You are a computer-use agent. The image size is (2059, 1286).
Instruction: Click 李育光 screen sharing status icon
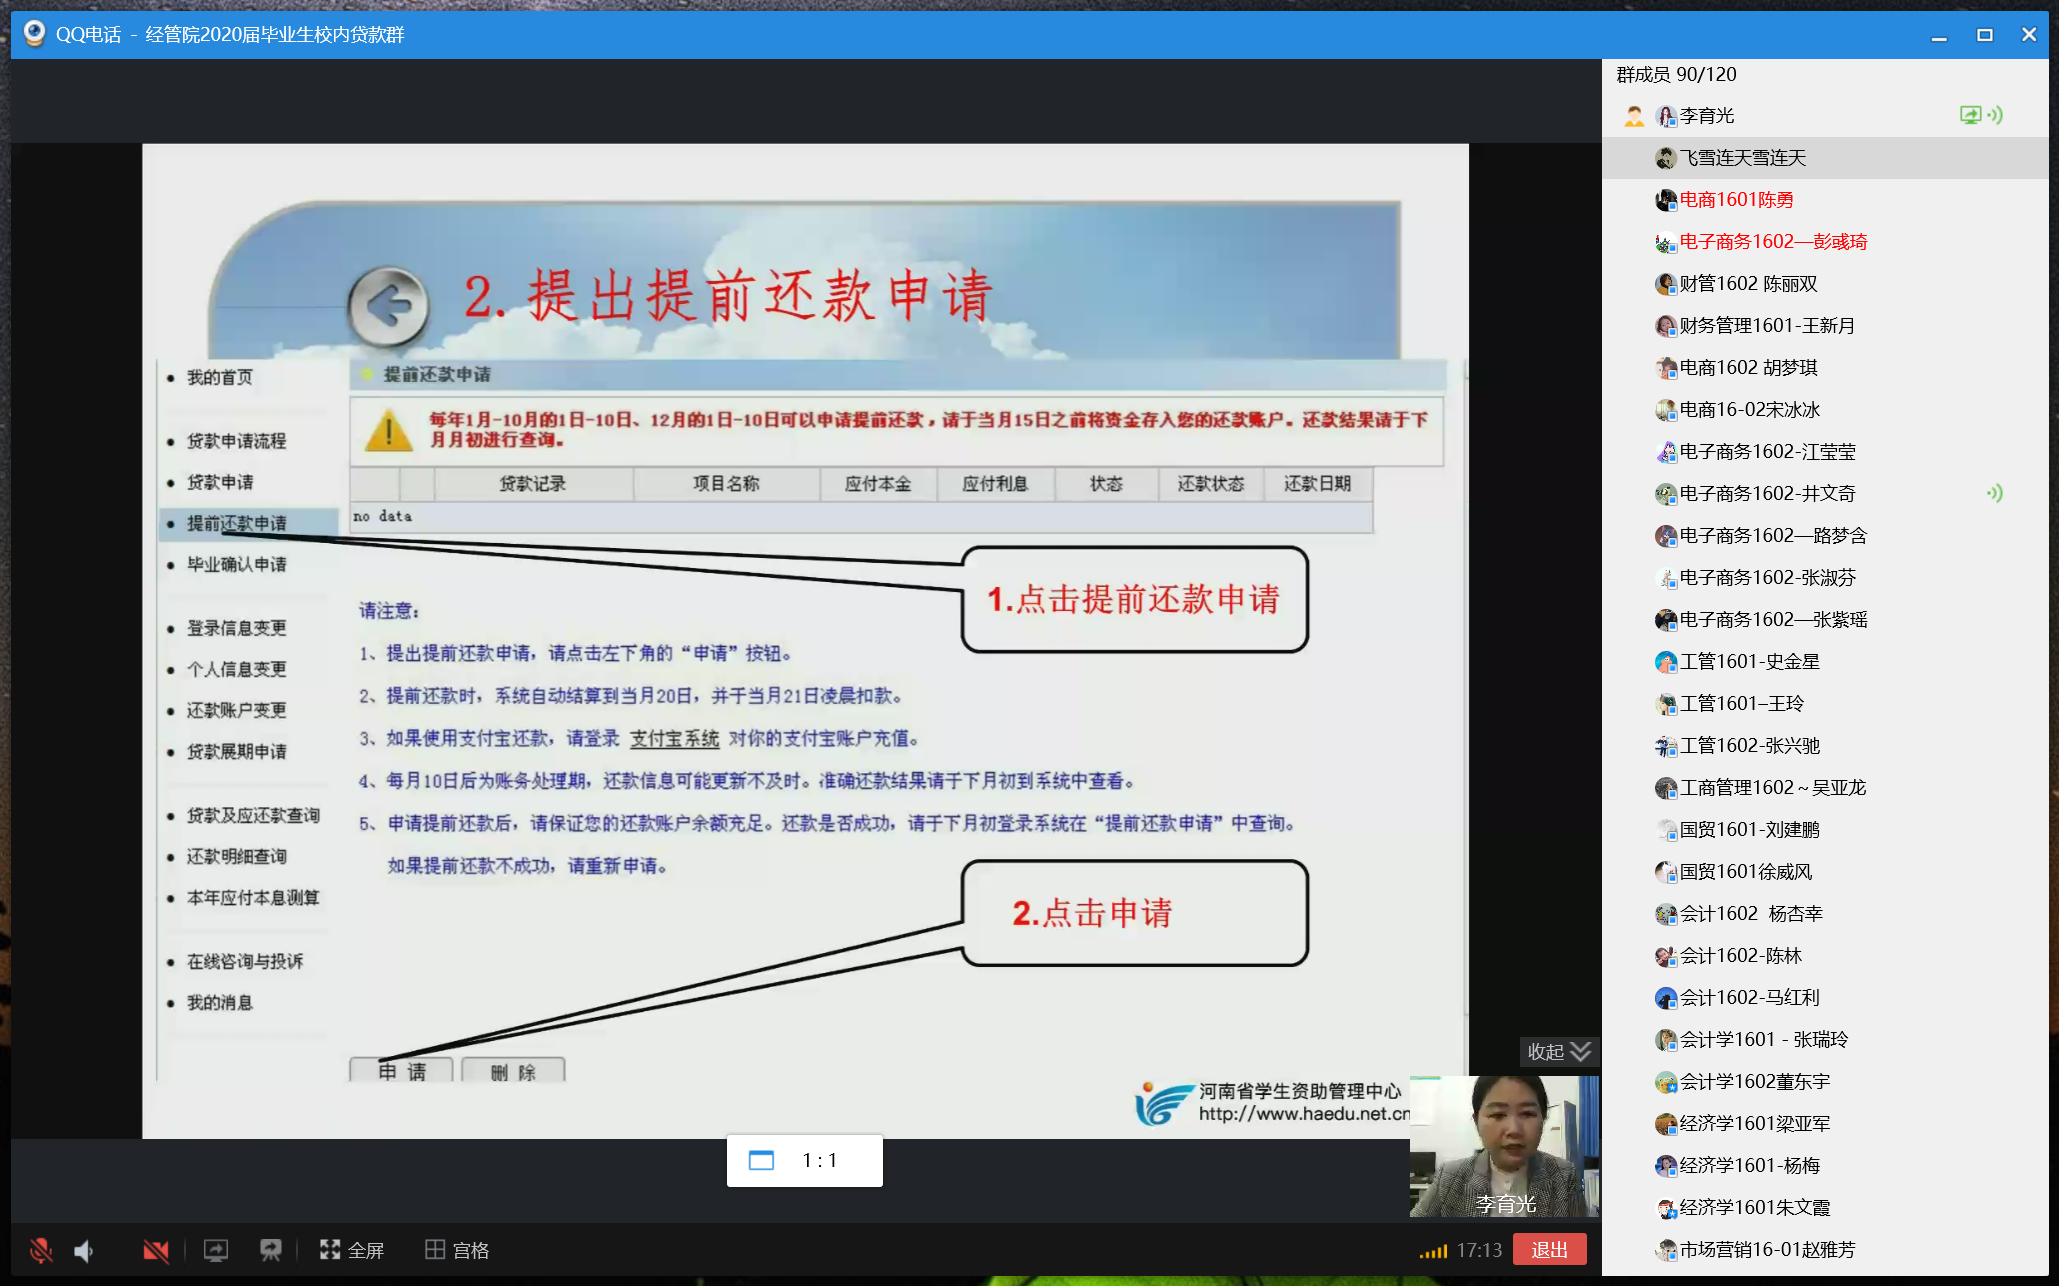tap(1970, 115)
